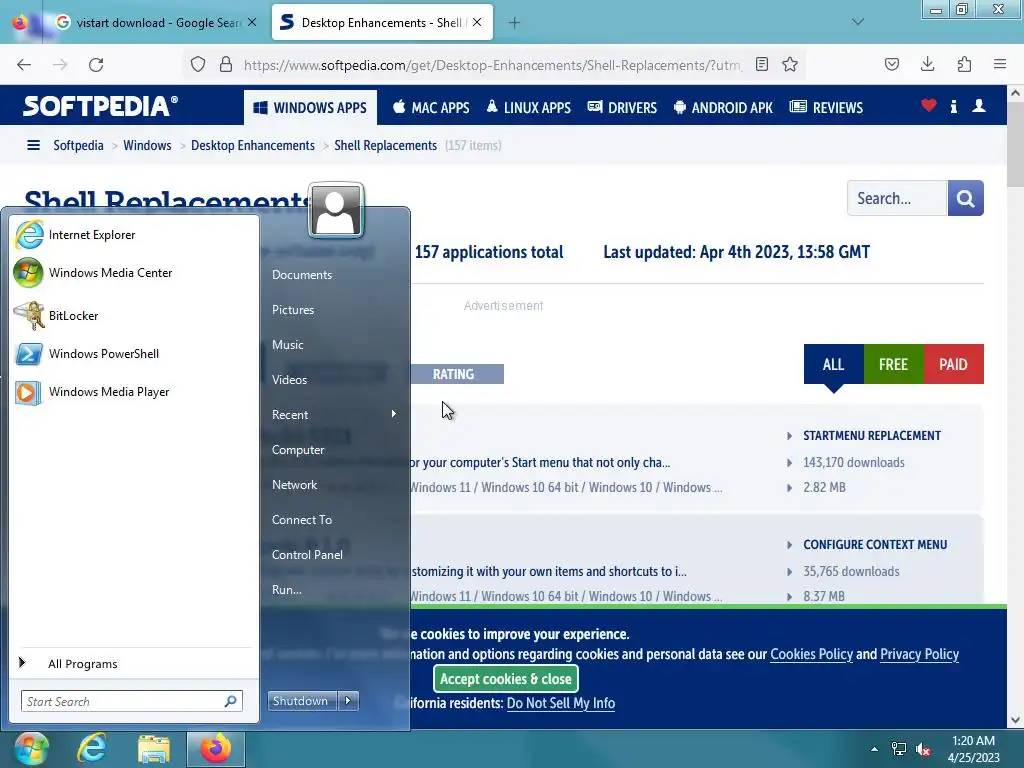This screenshot has width=1024, height=768.
Task: Reload the Softpedia page
Action: pos(96,65)
